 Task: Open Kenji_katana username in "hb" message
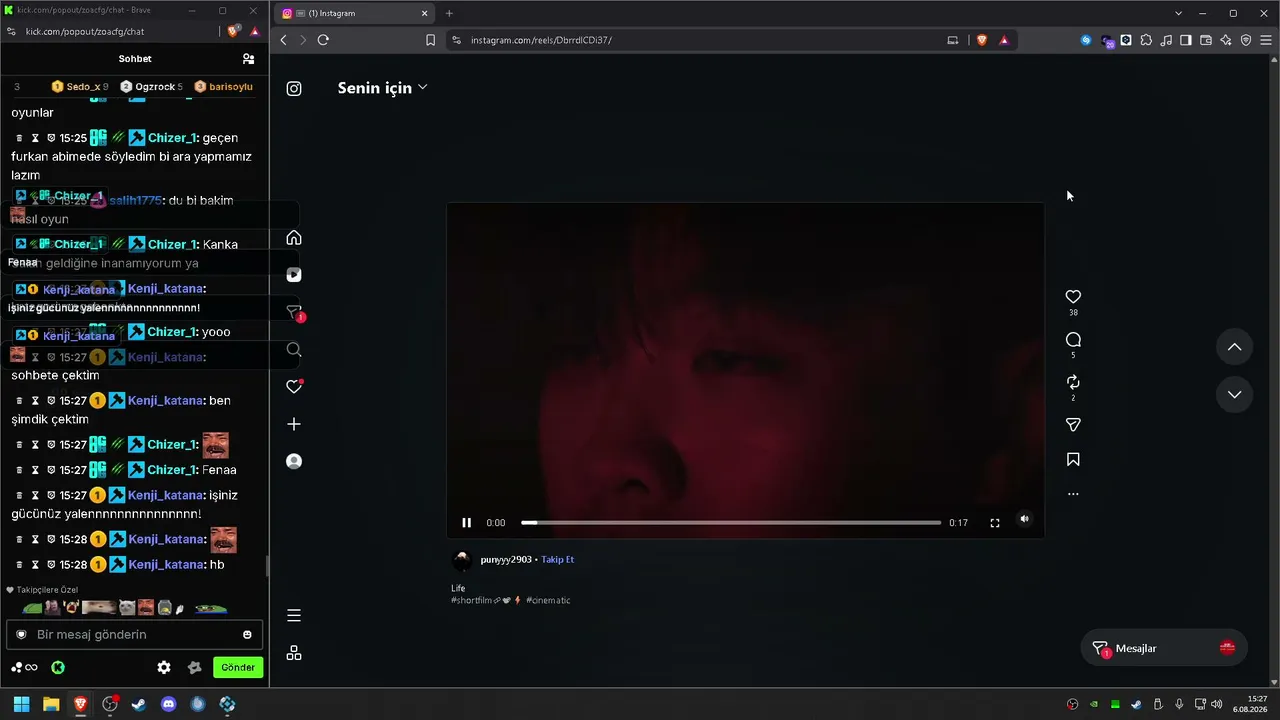167,565
